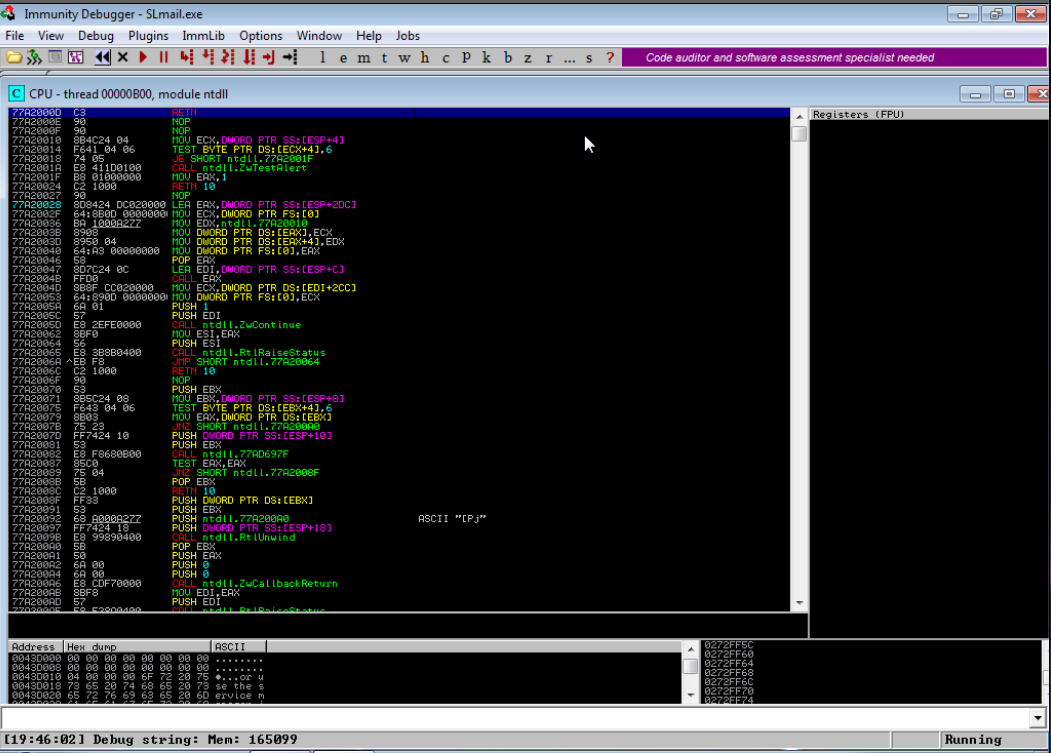Show Patches via P button
This screenshot has height=753, width=1051.
coord(466,58)
